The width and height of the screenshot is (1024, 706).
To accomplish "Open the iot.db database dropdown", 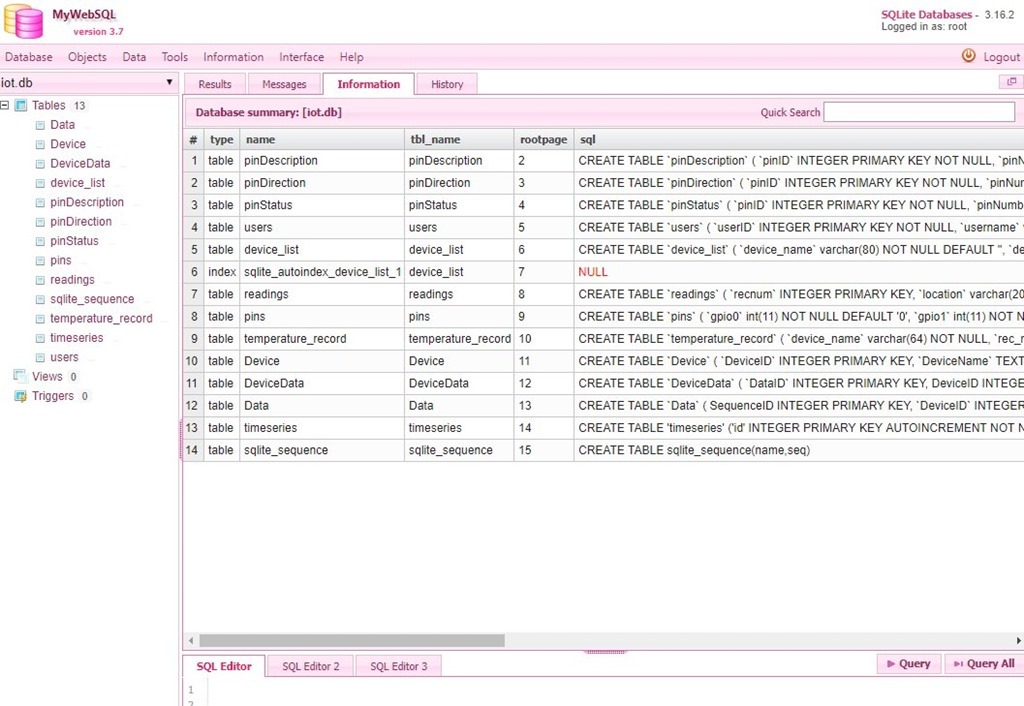I will 169,83.
